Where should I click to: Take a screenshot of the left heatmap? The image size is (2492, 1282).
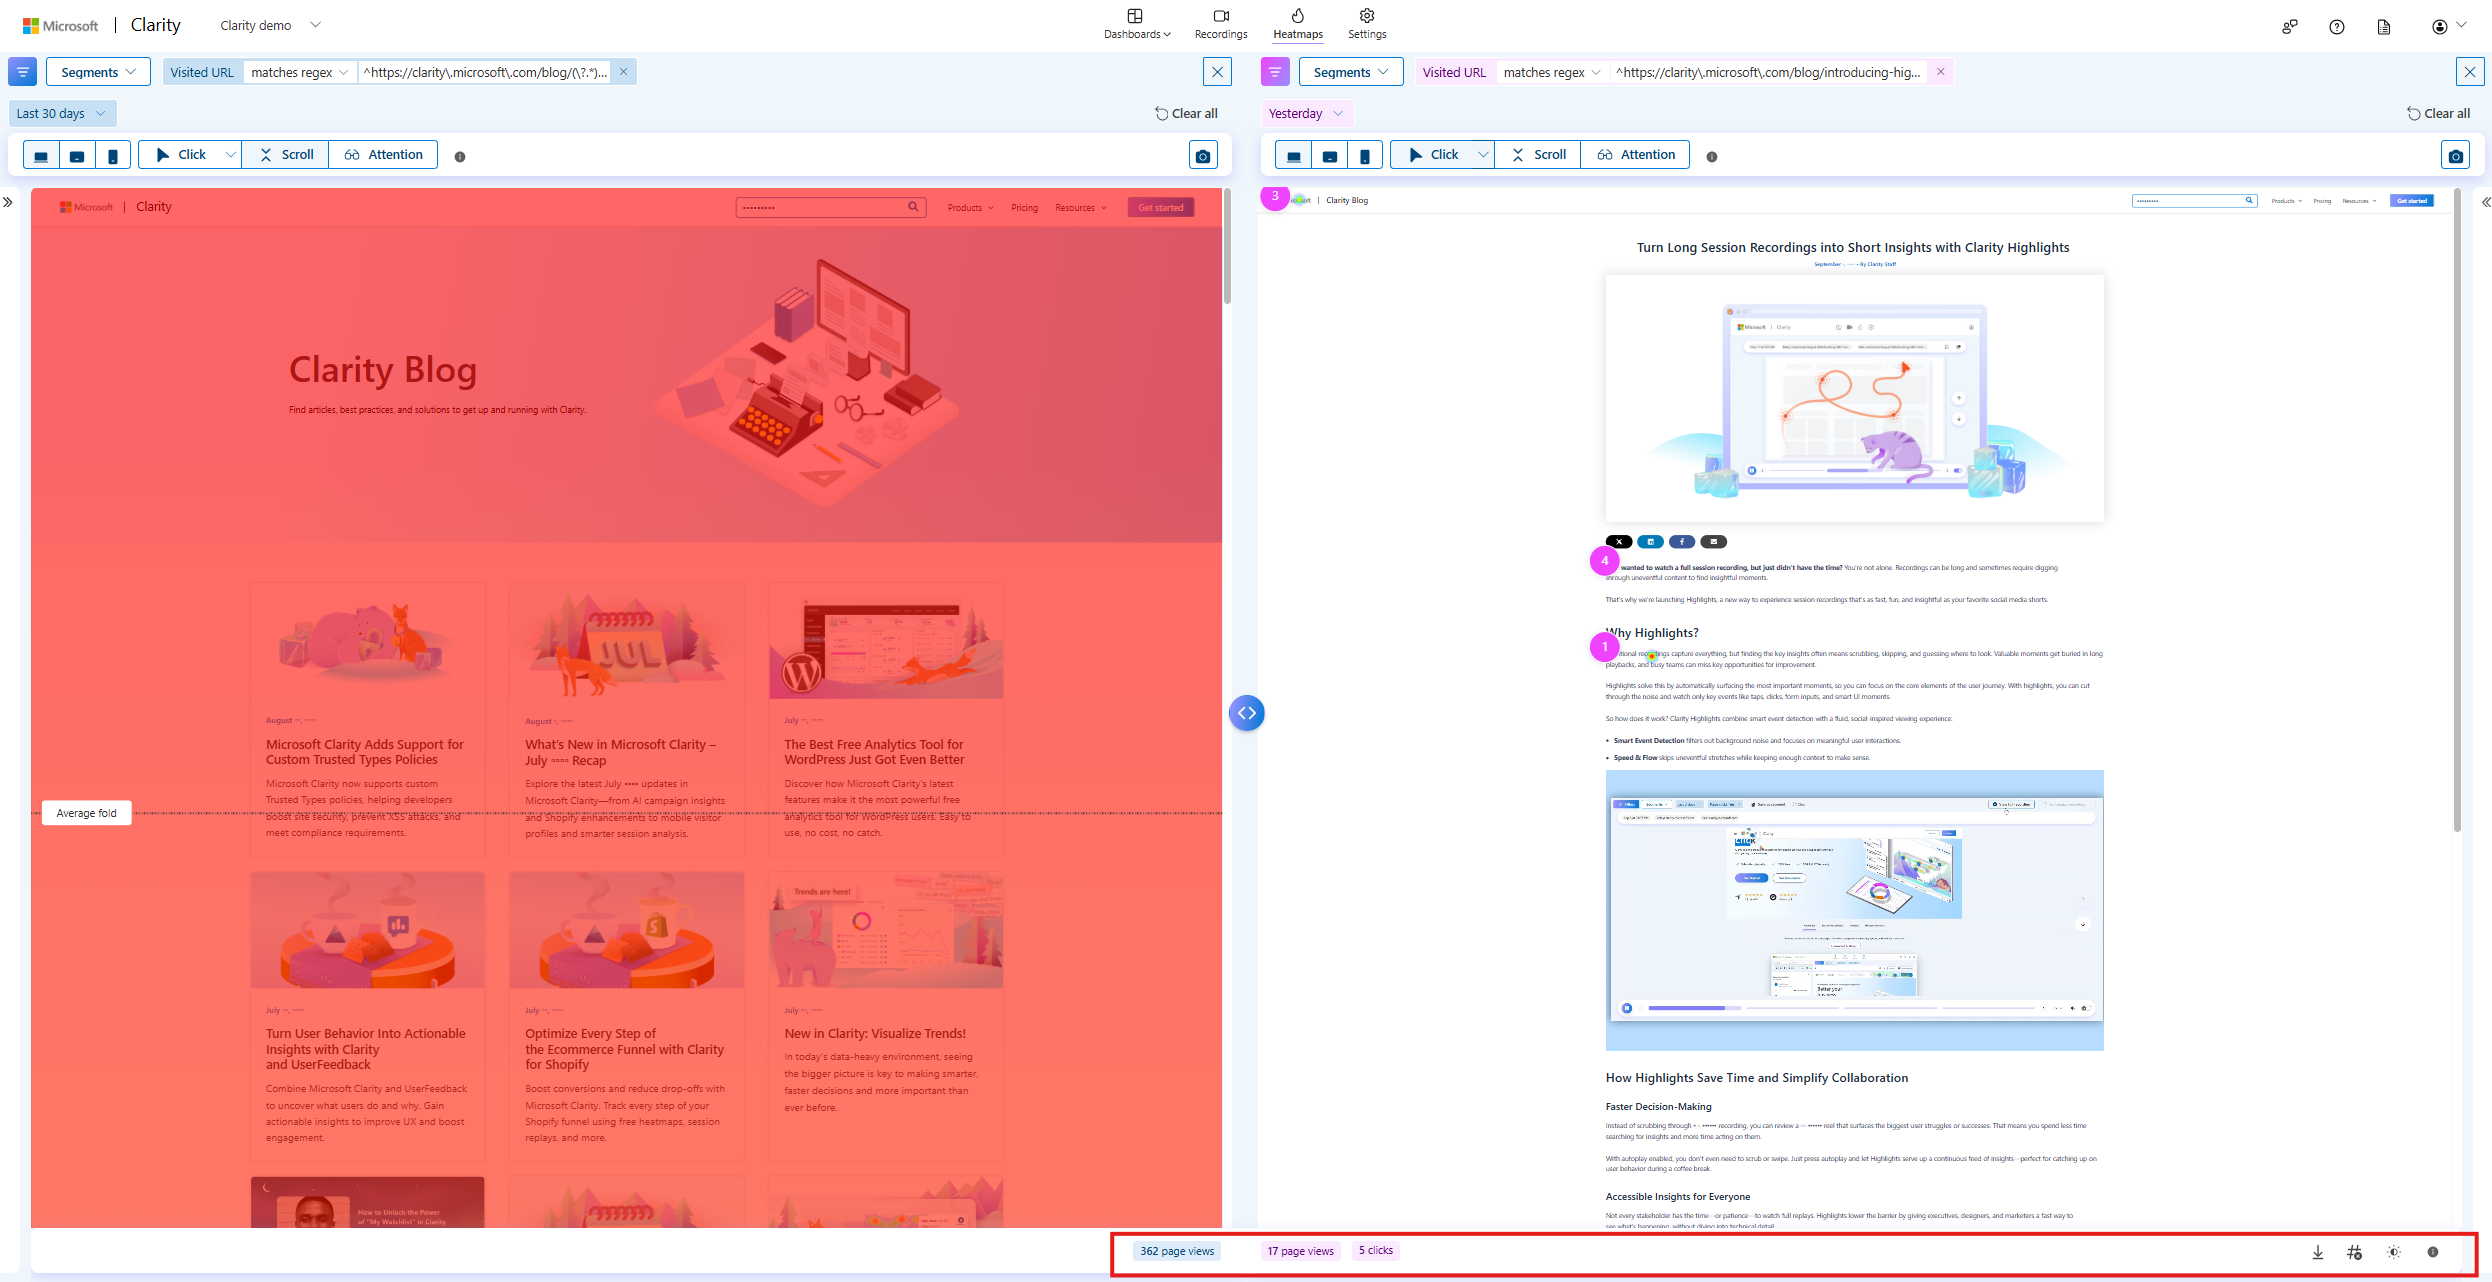1203,156
